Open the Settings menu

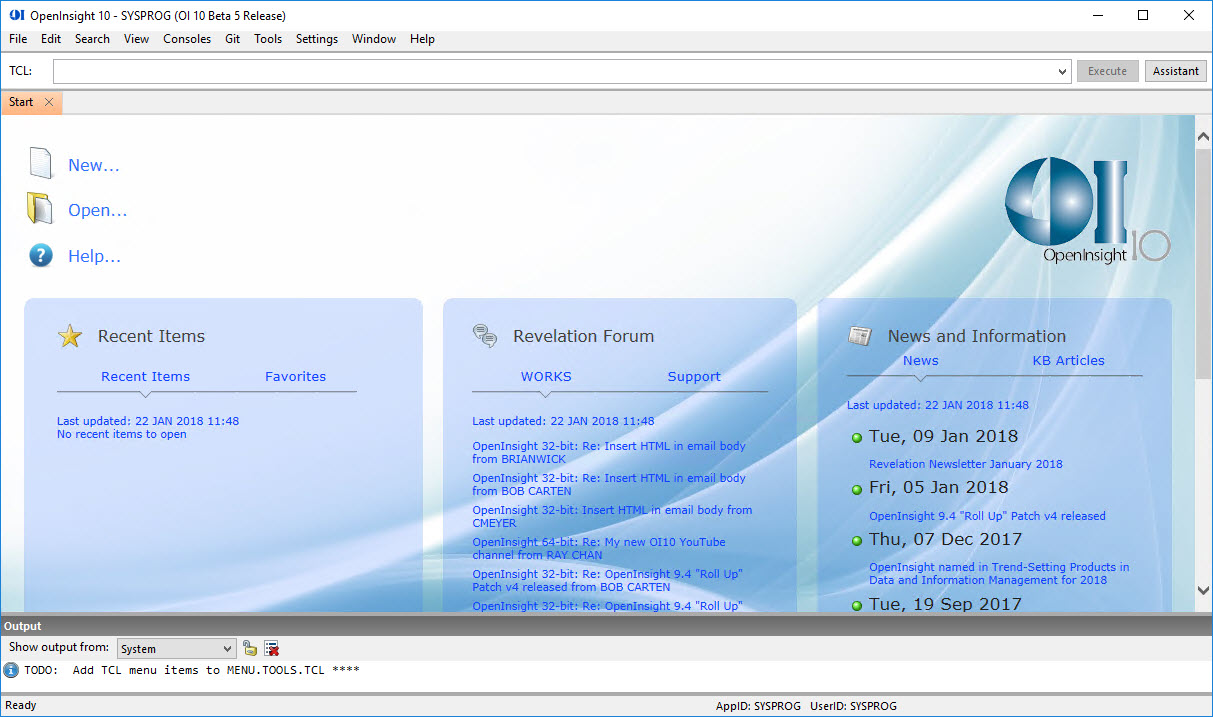317,39
